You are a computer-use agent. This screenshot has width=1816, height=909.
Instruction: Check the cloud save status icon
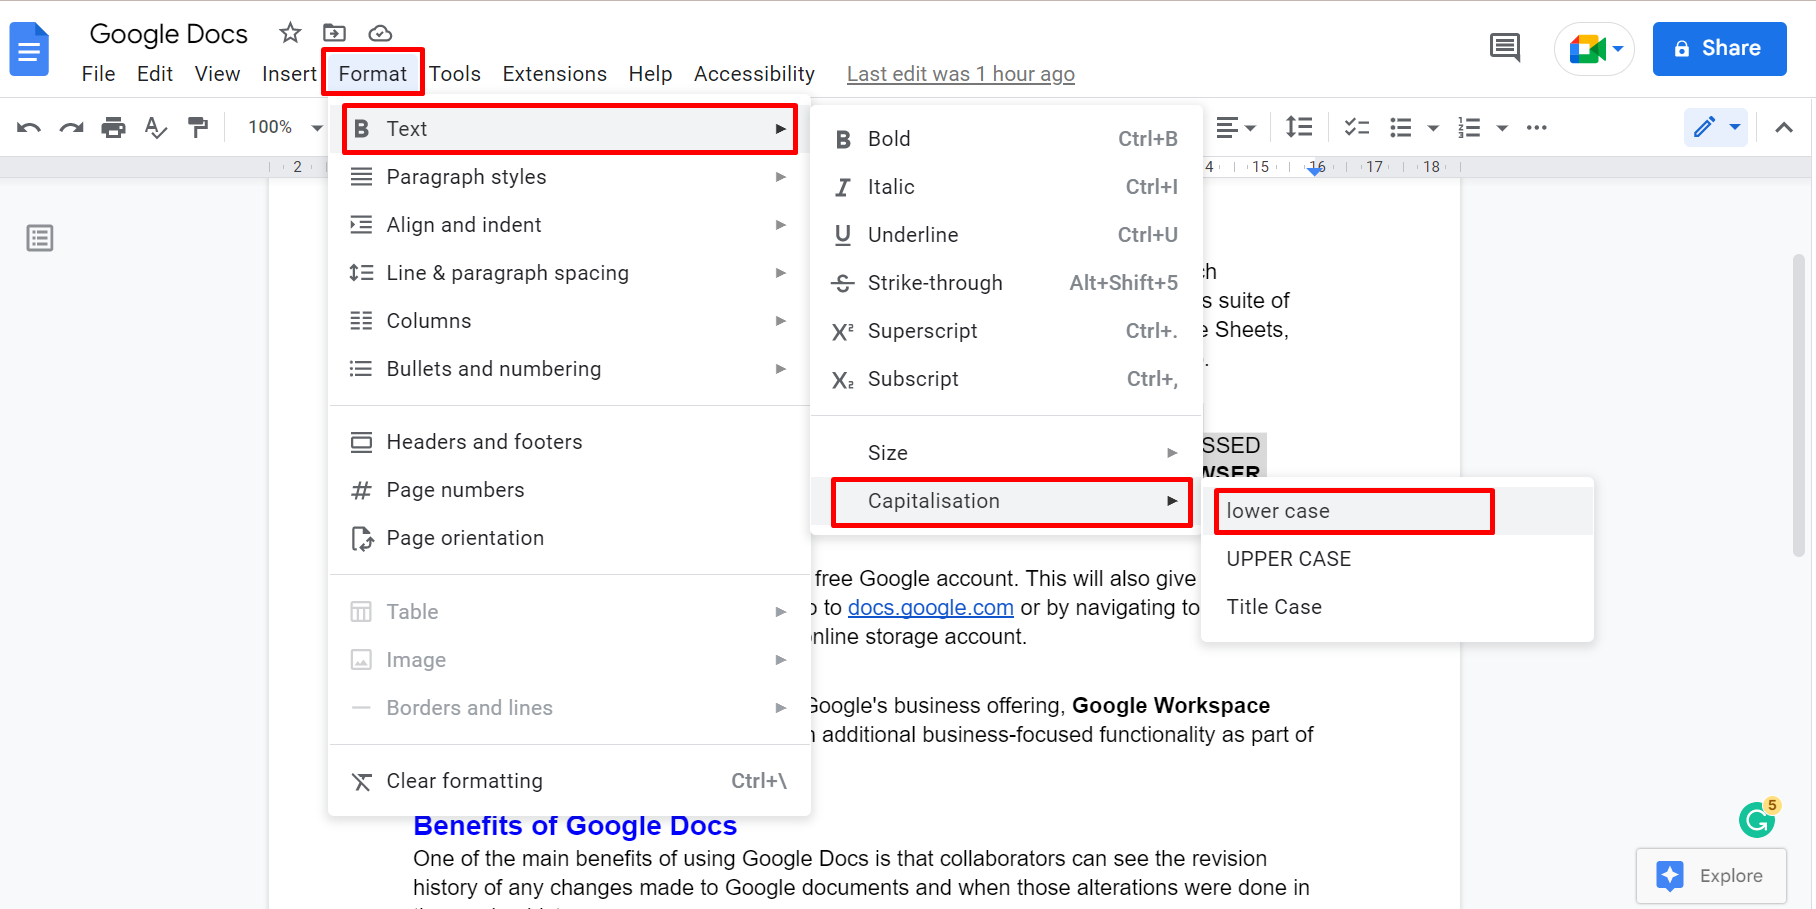pos(380,33)
